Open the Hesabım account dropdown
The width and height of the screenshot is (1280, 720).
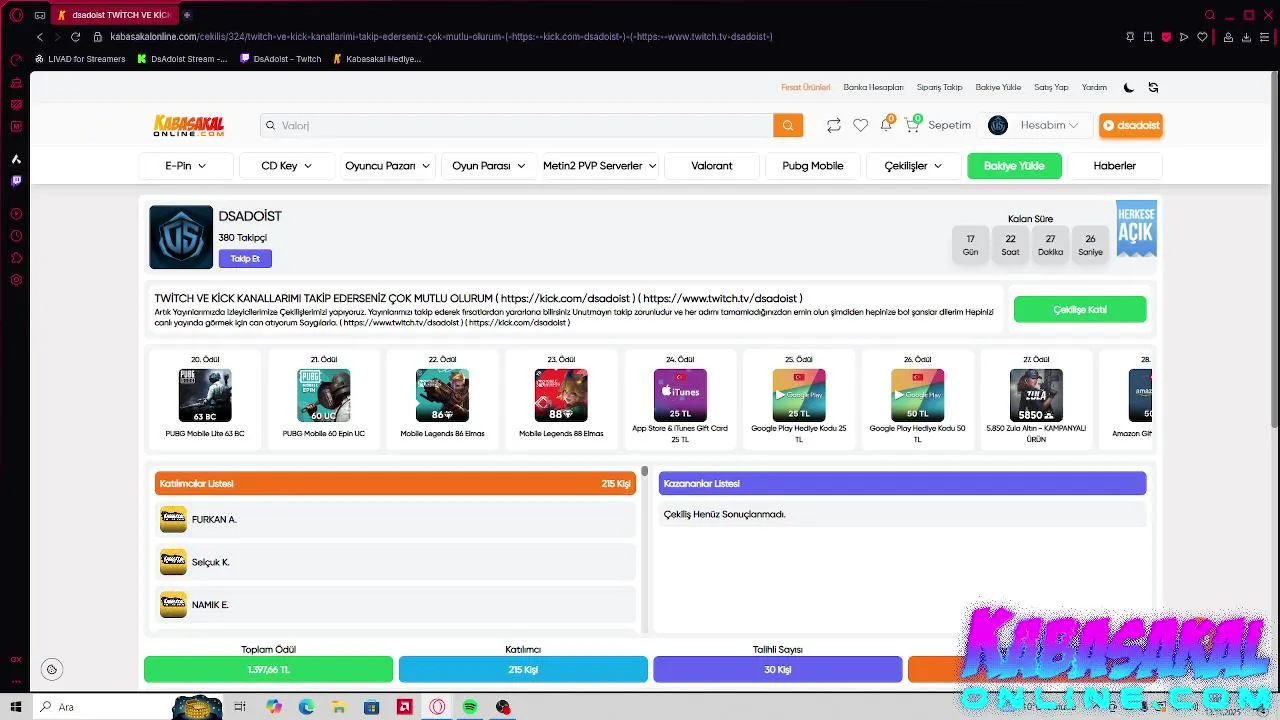1035,125
